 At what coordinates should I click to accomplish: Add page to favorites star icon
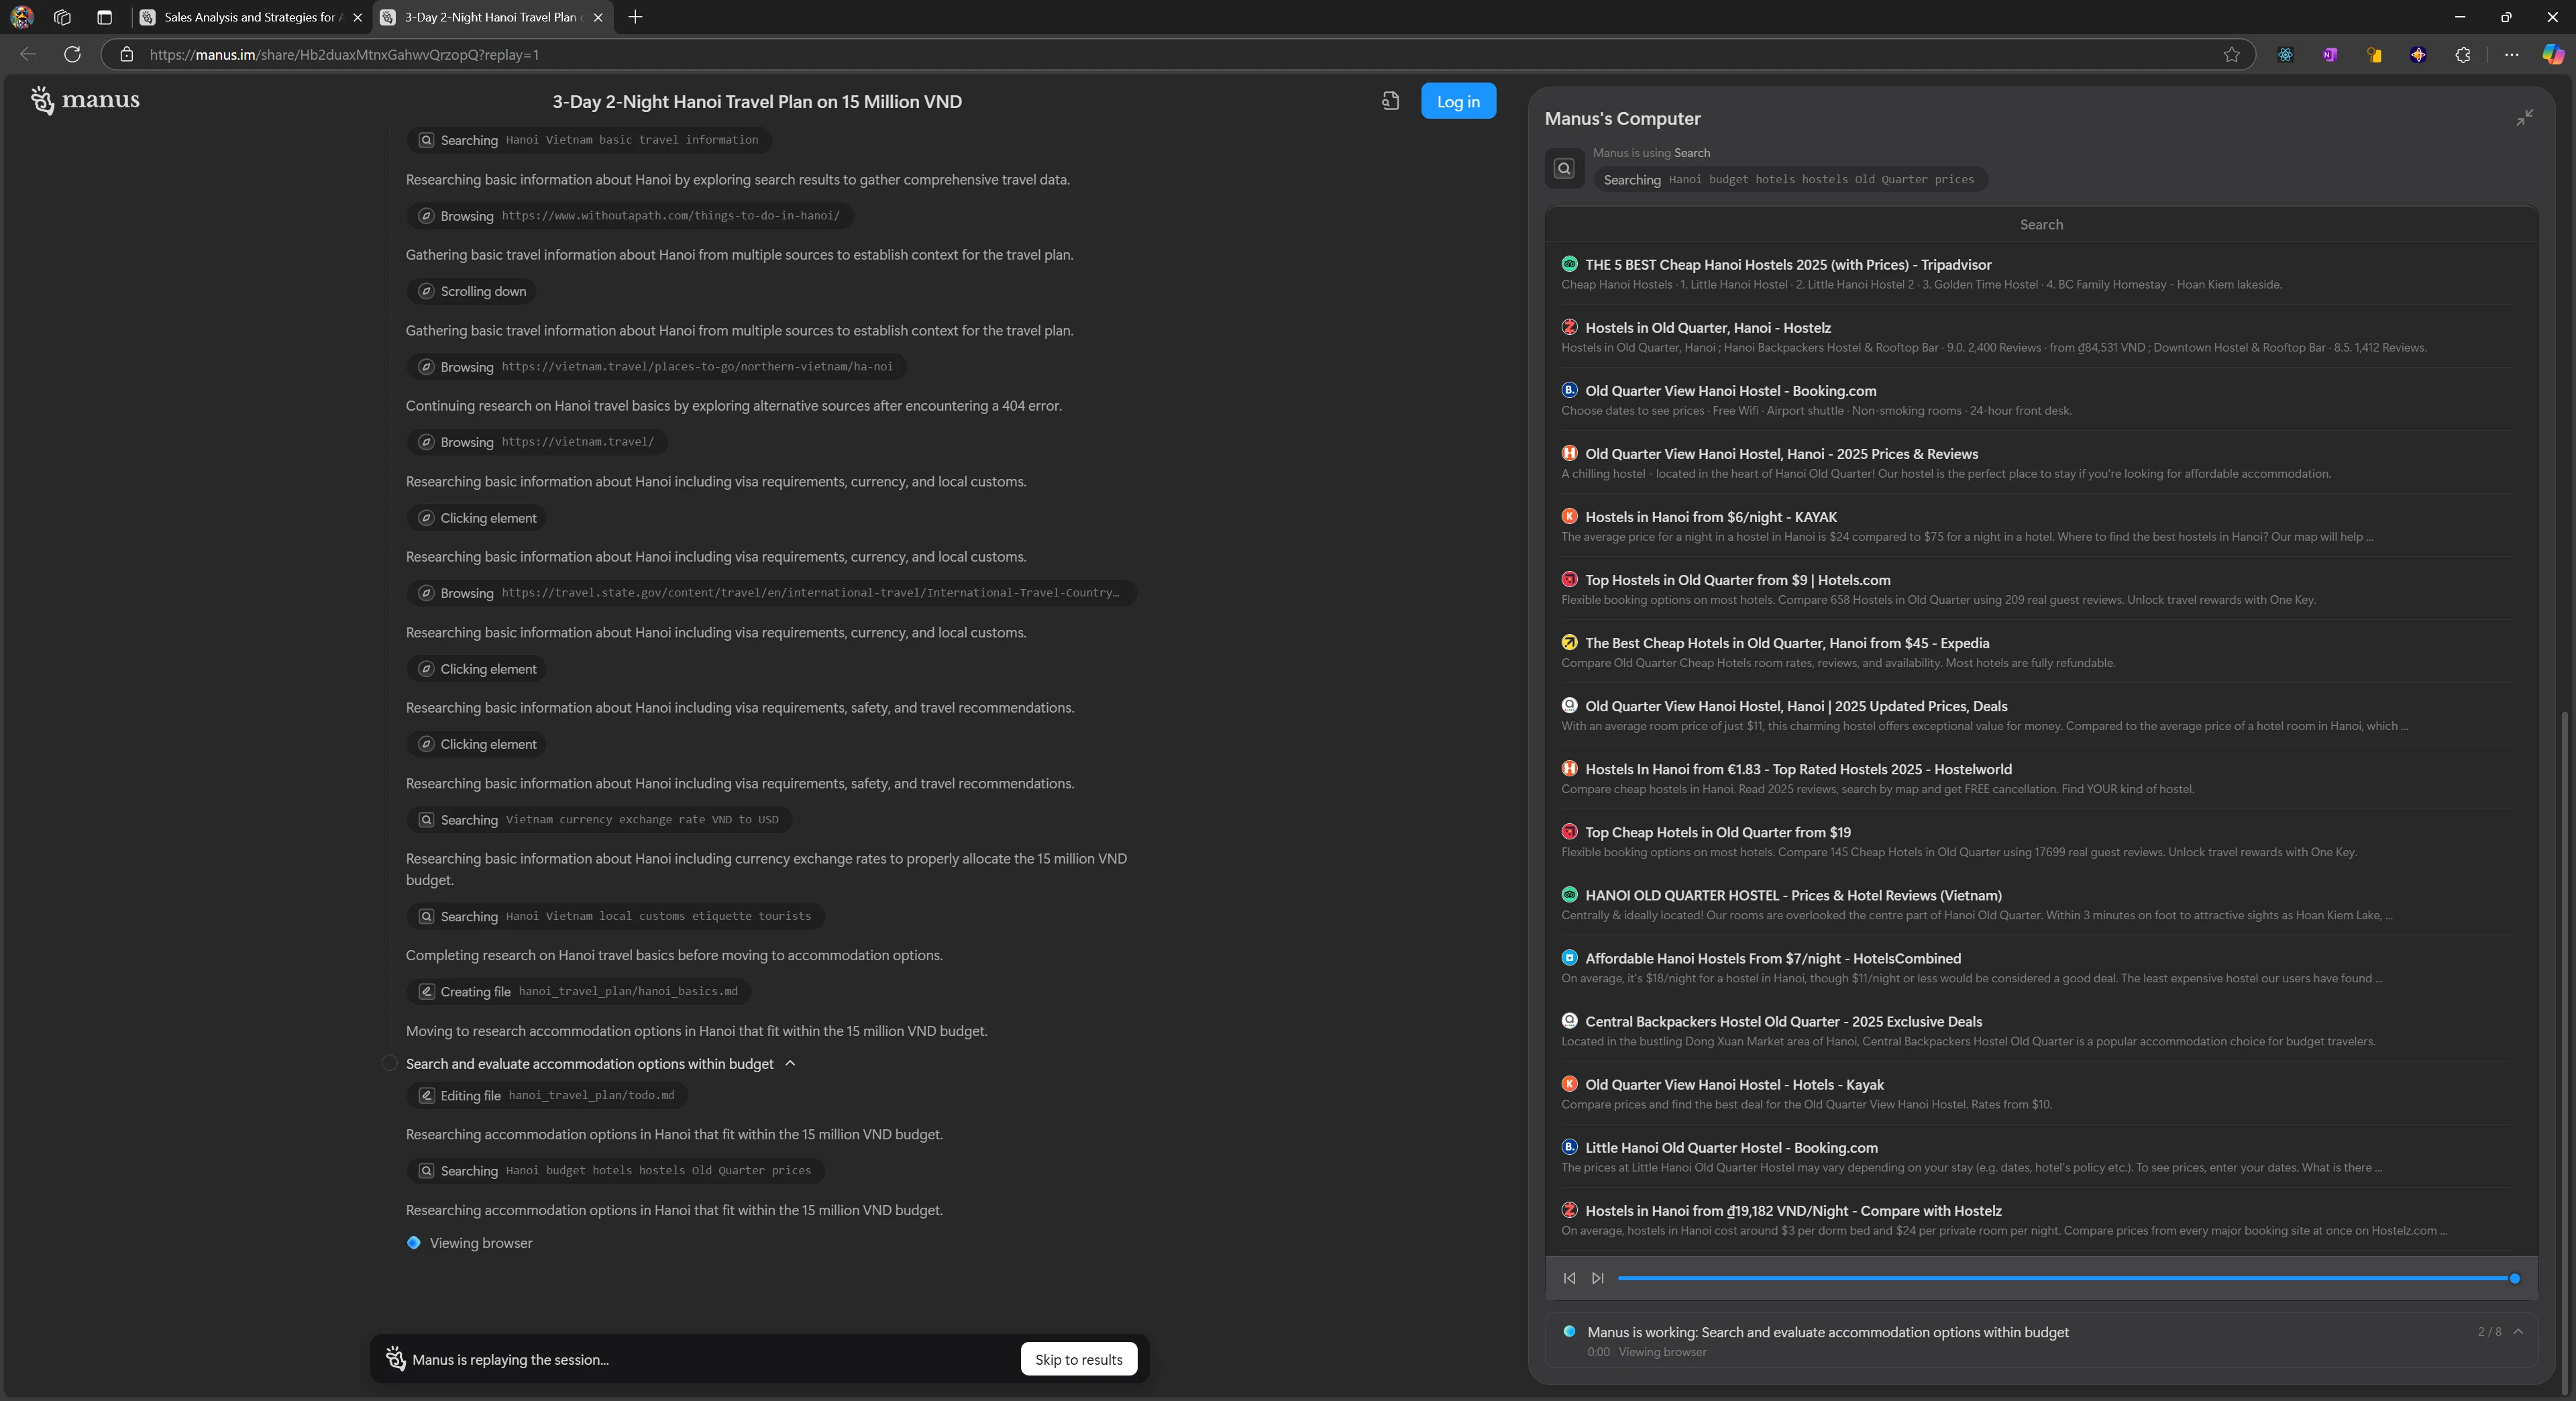(2231, 54)
